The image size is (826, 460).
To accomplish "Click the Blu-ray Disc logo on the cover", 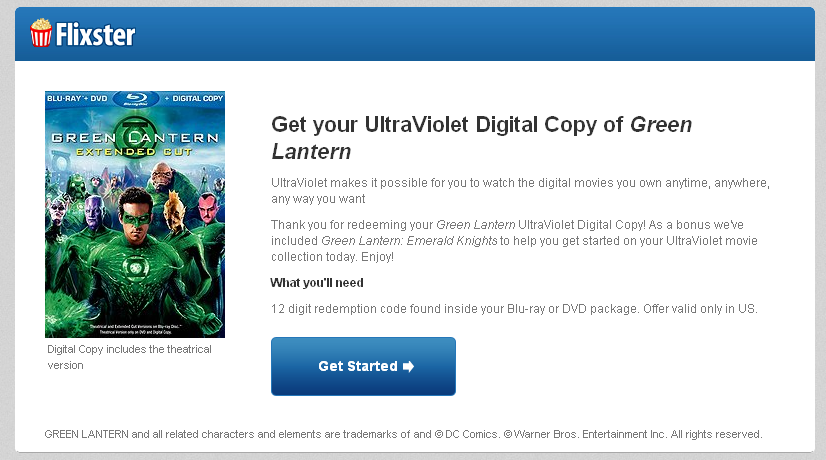I will 135,99.
